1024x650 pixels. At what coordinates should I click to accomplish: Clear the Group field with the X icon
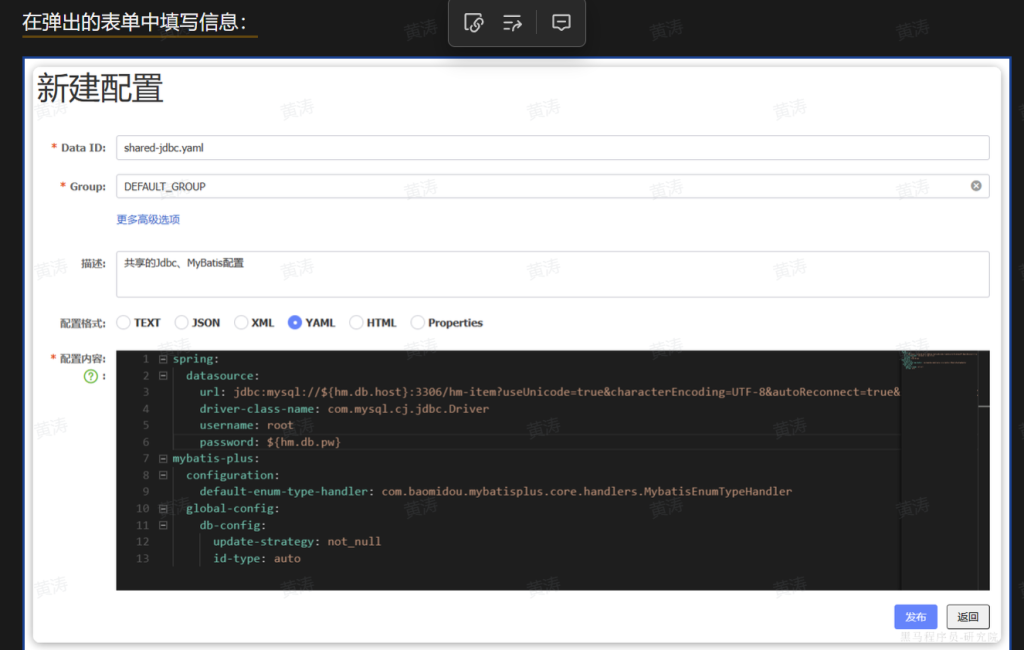[x=976, y=186]
